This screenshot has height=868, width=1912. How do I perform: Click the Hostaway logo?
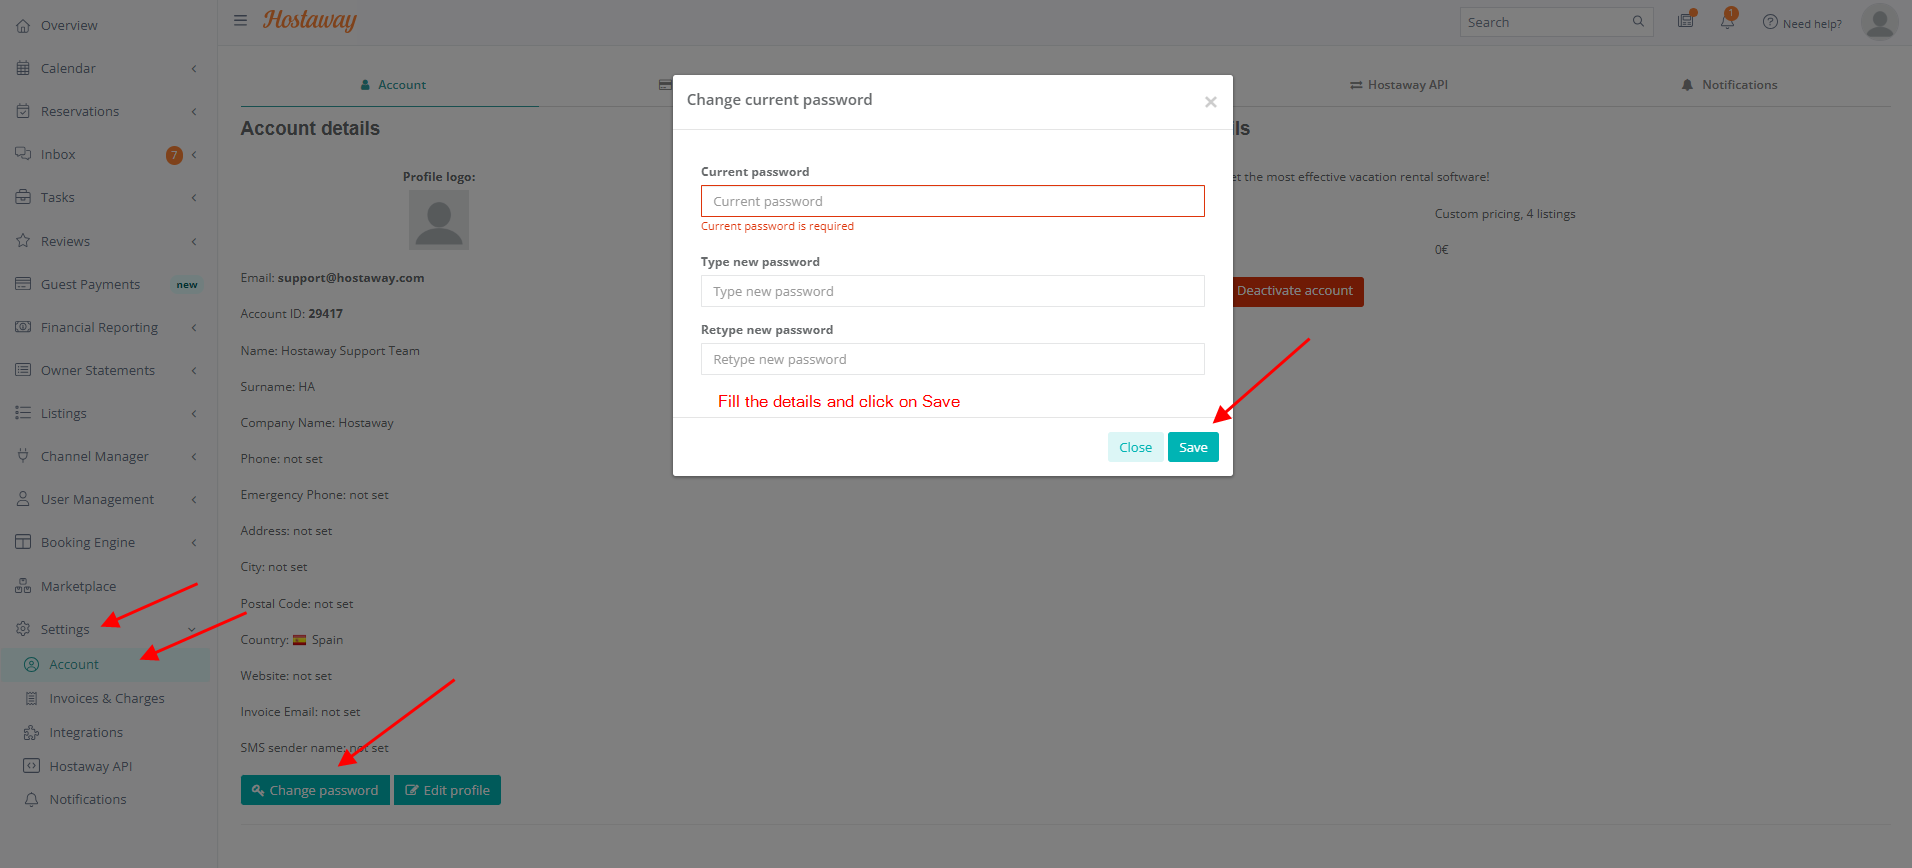tap(310, 20)
